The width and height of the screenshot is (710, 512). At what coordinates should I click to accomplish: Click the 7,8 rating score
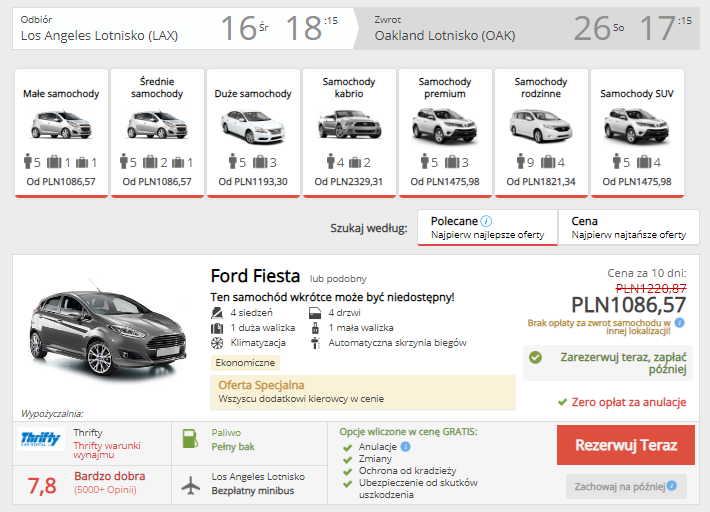click(x=42, y=486)
